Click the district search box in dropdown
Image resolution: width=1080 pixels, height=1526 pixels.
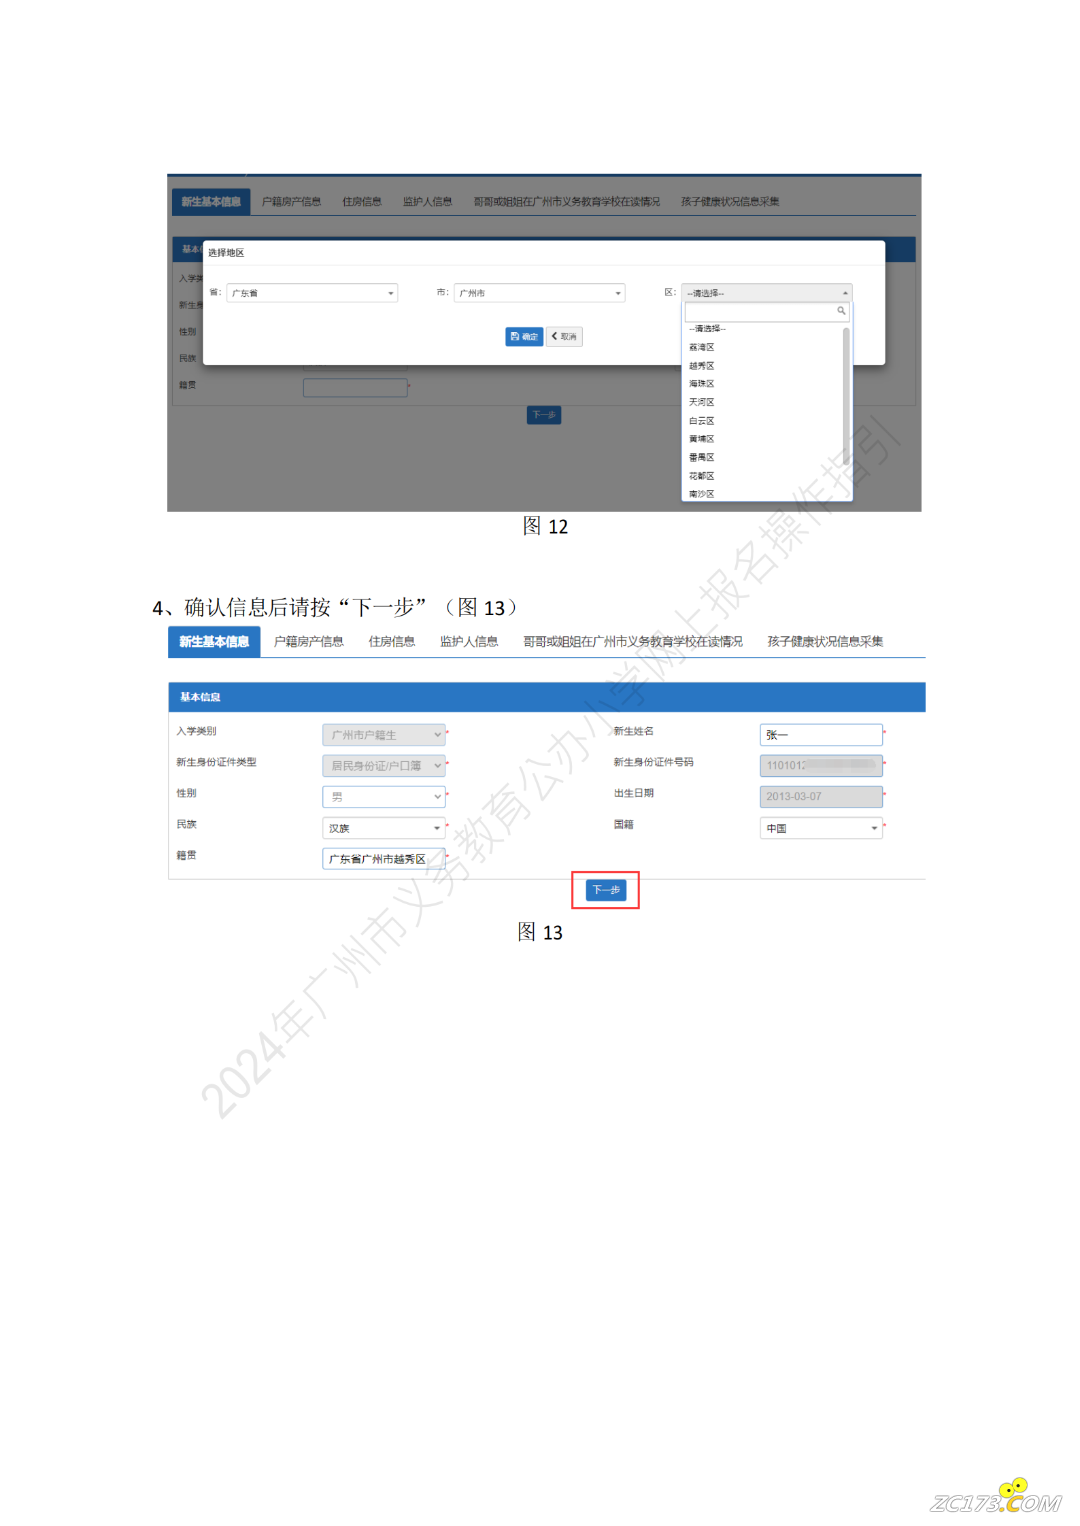click(767, 312)
